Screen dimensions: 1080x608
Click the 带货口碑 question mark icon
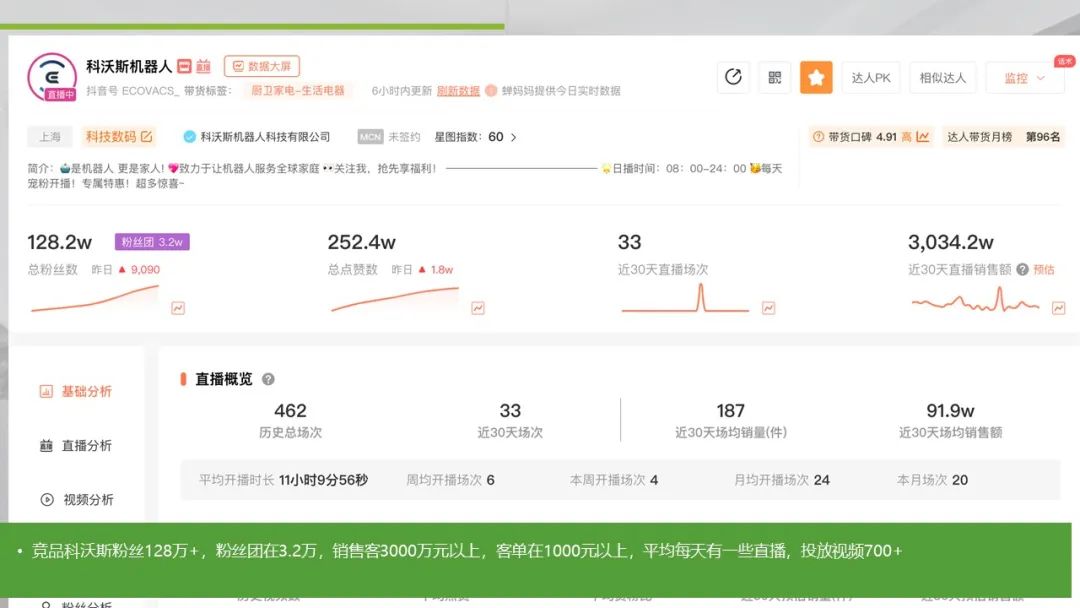click(818, 137)
